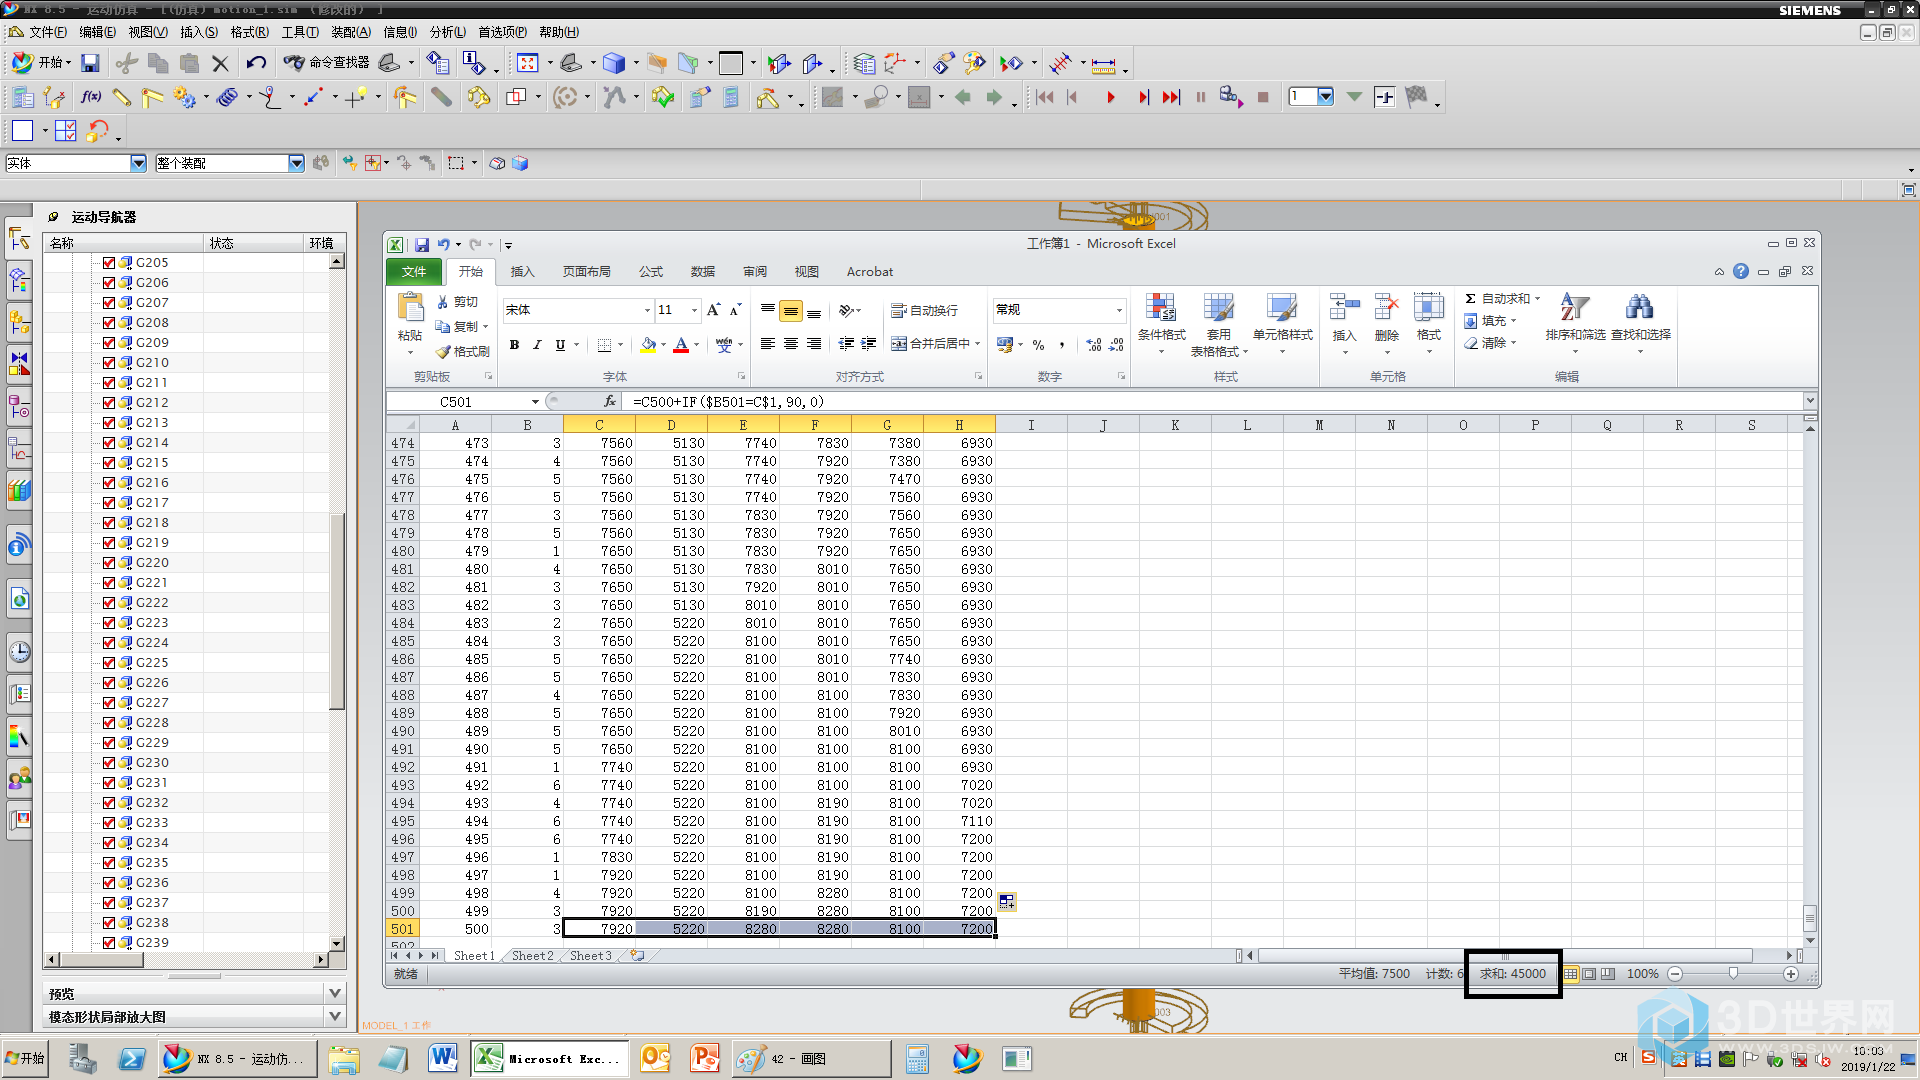Click the NX Undo arrow icon

click(x=256, y=63)
